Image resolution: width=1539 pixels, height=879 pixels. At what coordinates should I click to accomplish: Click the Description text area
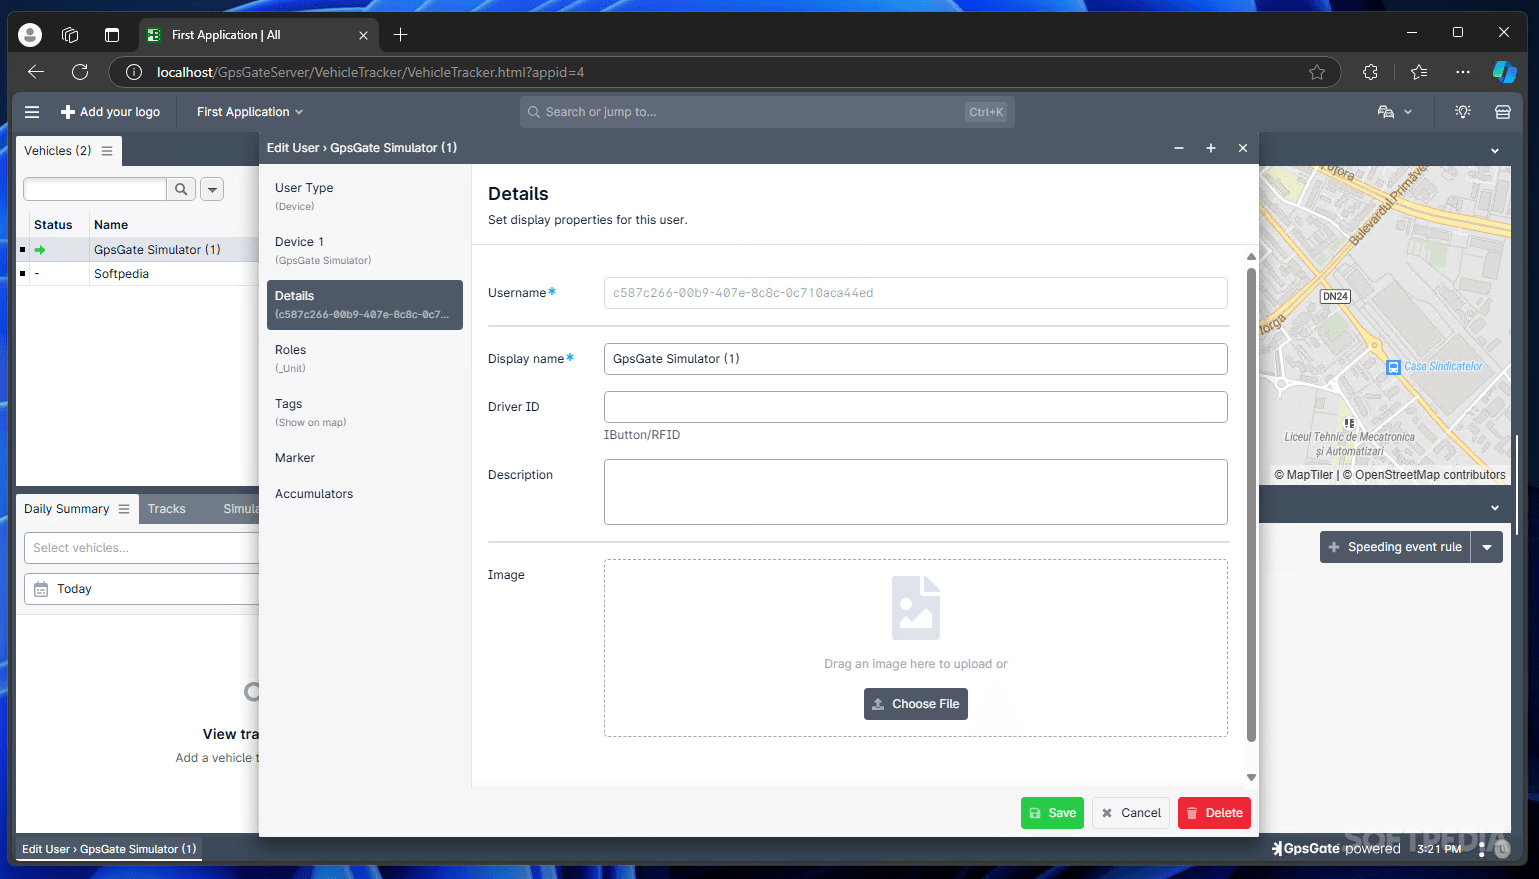tap(915, 492)
